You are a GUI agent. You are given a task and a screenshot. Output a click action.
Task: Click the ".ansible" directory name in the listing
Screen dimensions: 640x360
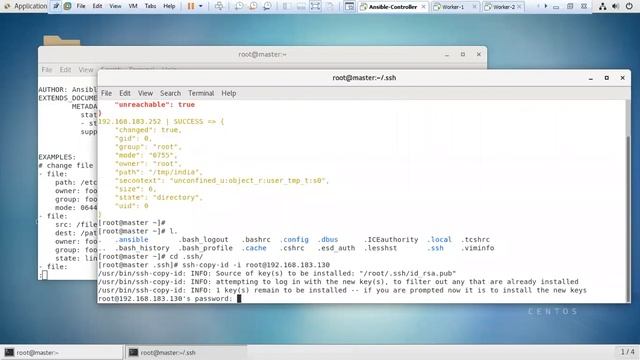[x=131, y=240]
